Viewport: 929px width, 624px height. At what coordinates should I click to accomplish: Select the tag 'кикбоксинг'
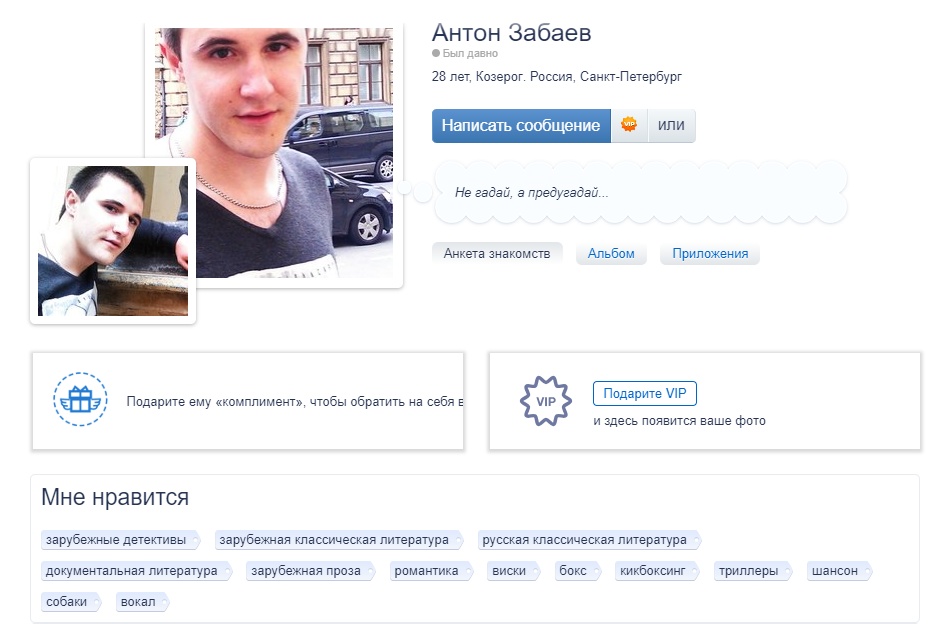pos(657,571)
